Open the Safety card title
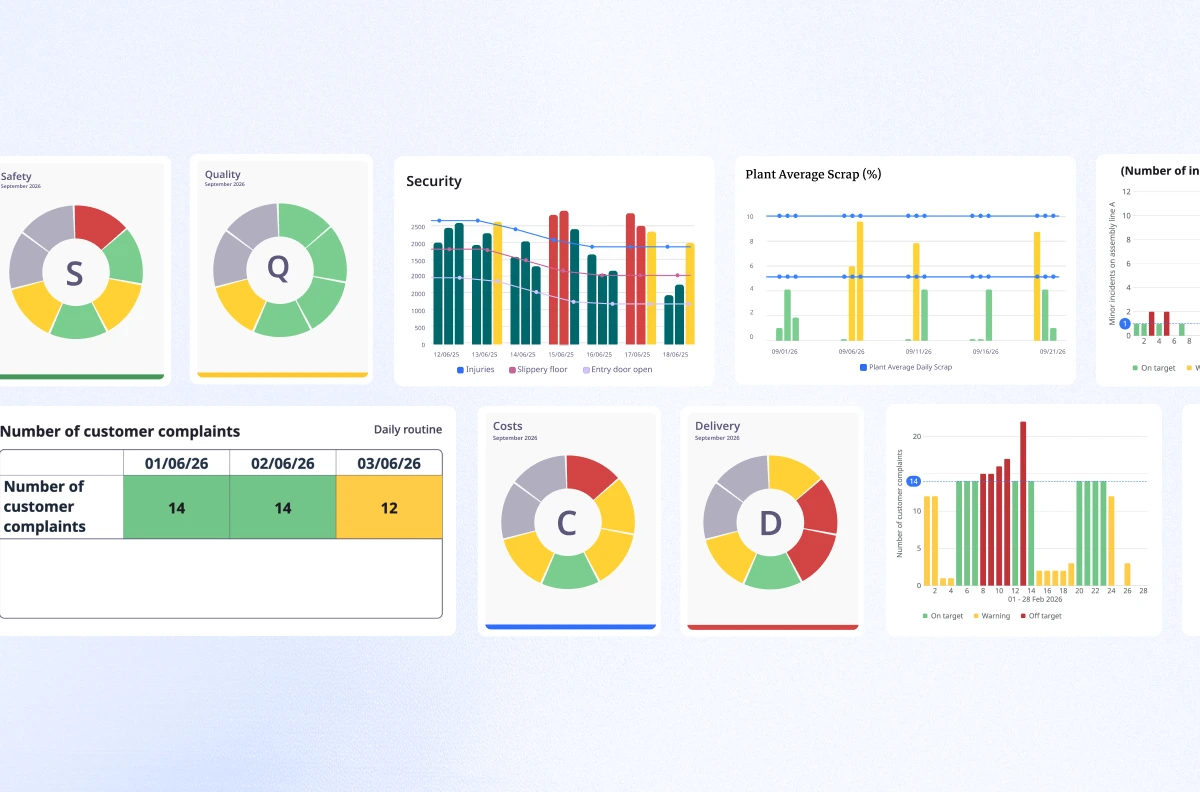The width and height of the screenshot is (1200, 792). pos(16,177)
